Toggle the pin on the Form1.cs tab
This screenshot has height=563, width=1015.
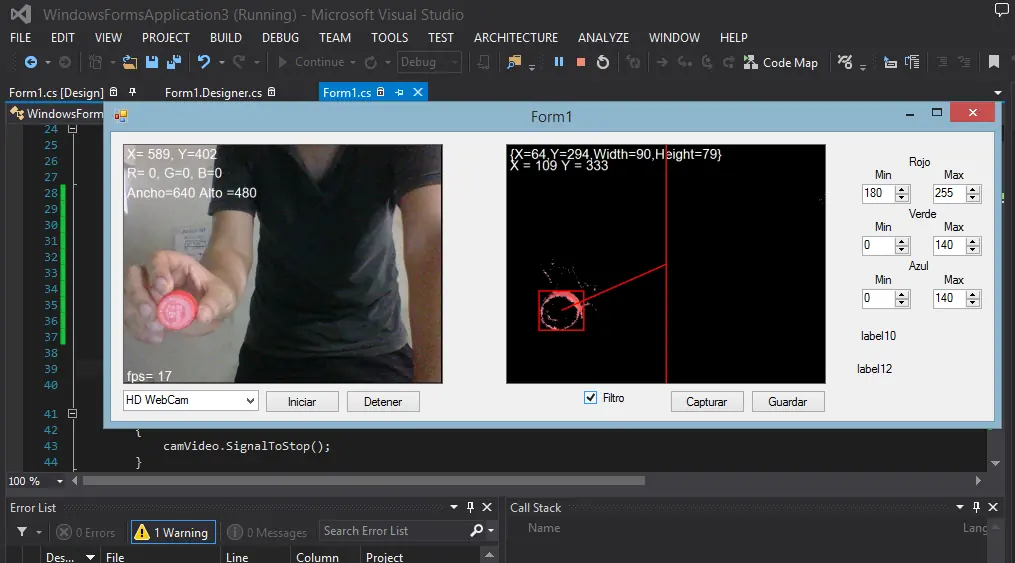tap(399, 92)
